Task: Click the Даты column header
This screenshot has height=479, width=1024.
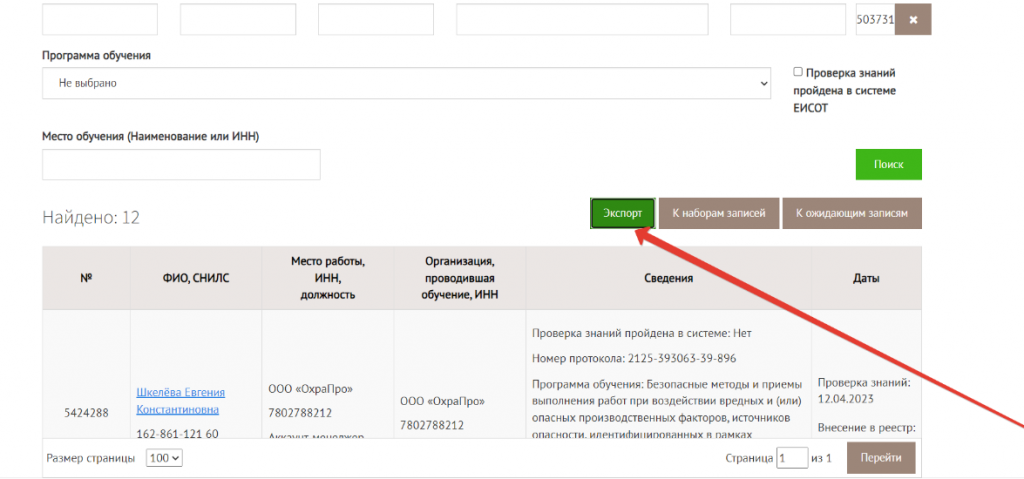Action: (x=866, y=278)
